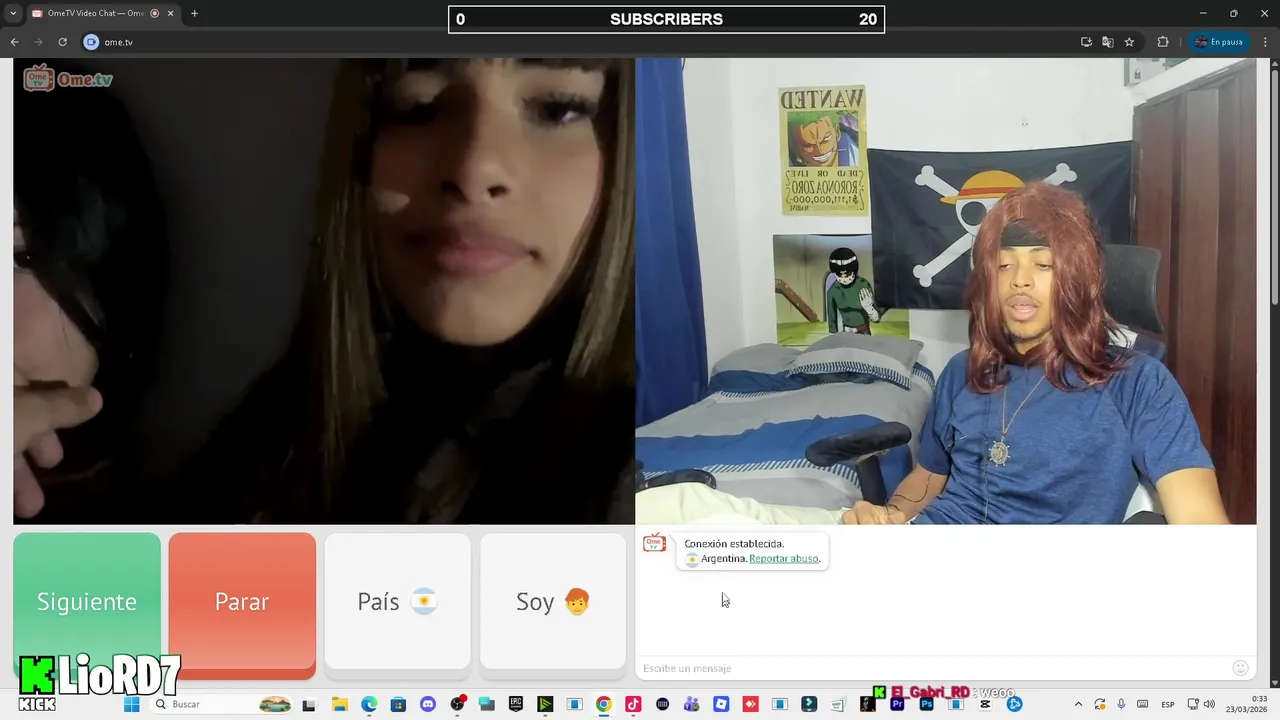Viewport: 1280px width, 720px height.
Task: Click the Conexión establecida message
Action: [734, 544]
